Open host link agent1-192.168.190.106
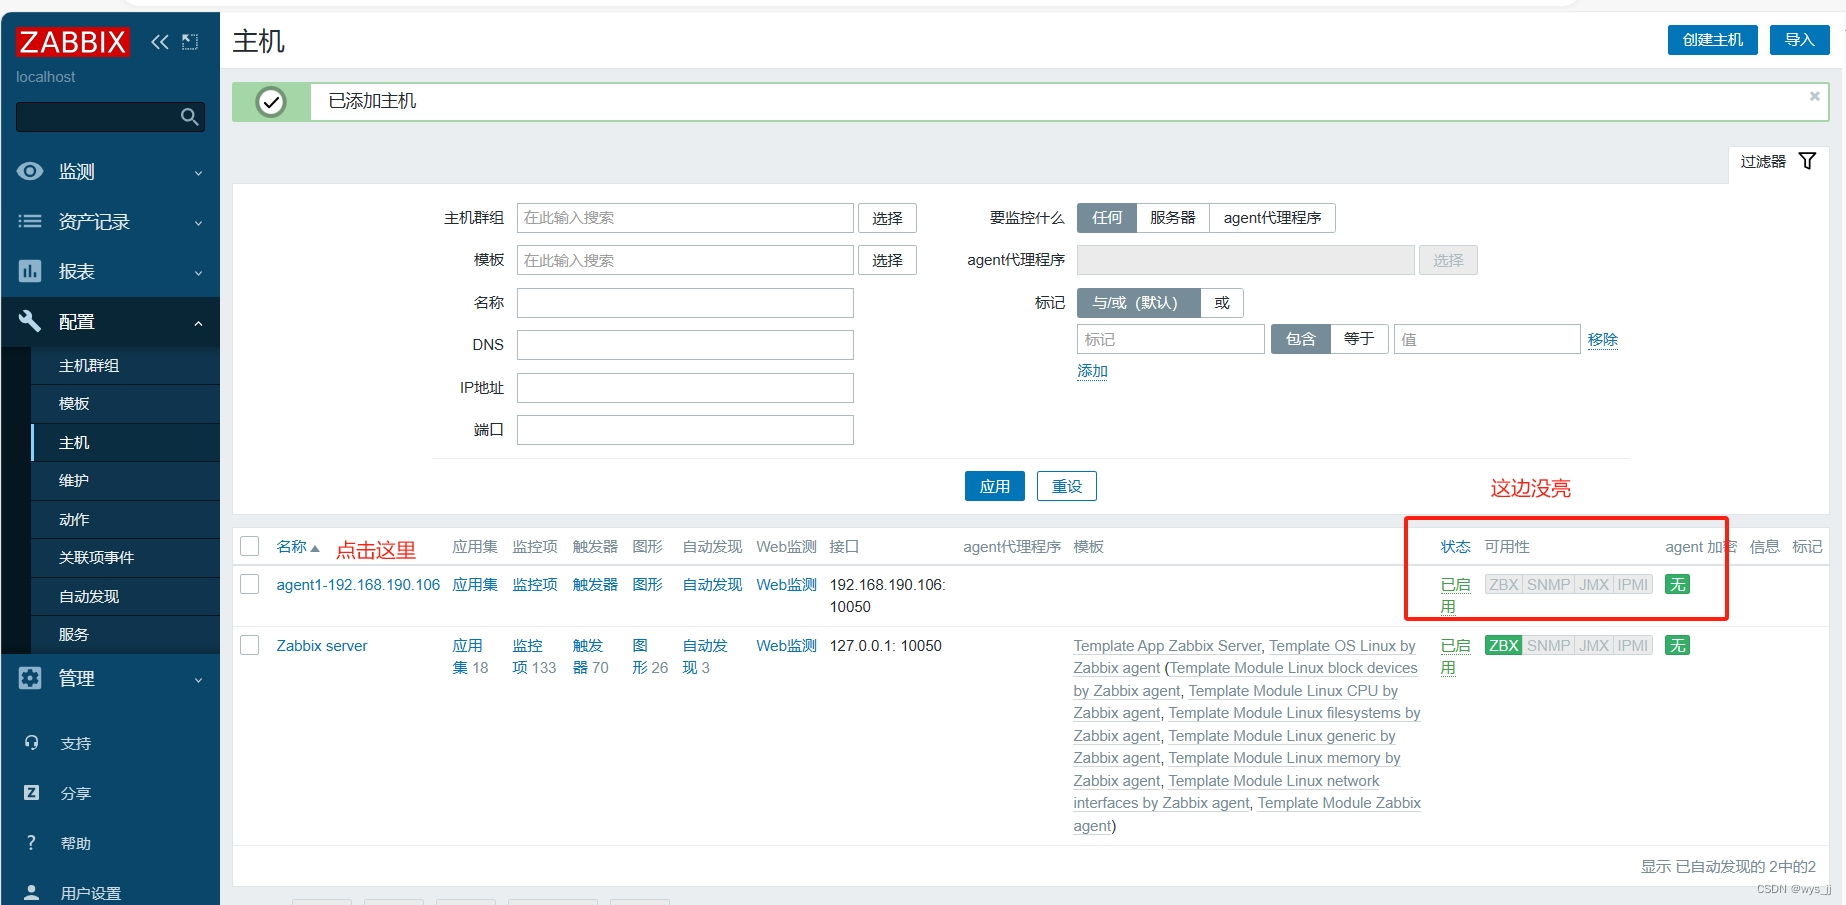The height and width of the screenshot is (905, 1846). 358,585
